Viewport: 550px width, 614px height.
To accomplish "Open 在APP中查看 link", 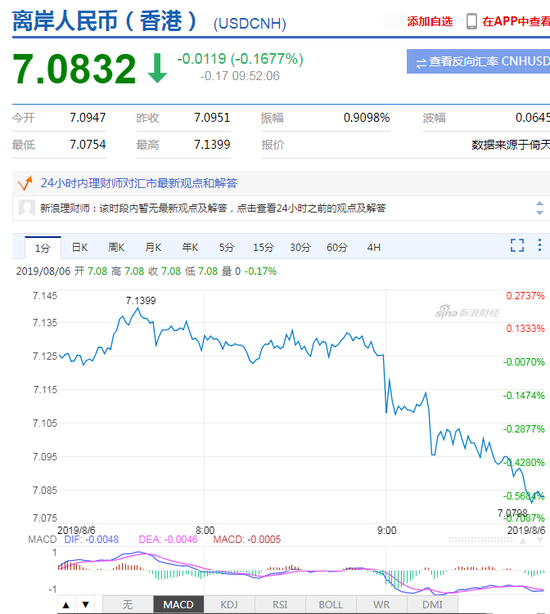I will tap(516, 21).
